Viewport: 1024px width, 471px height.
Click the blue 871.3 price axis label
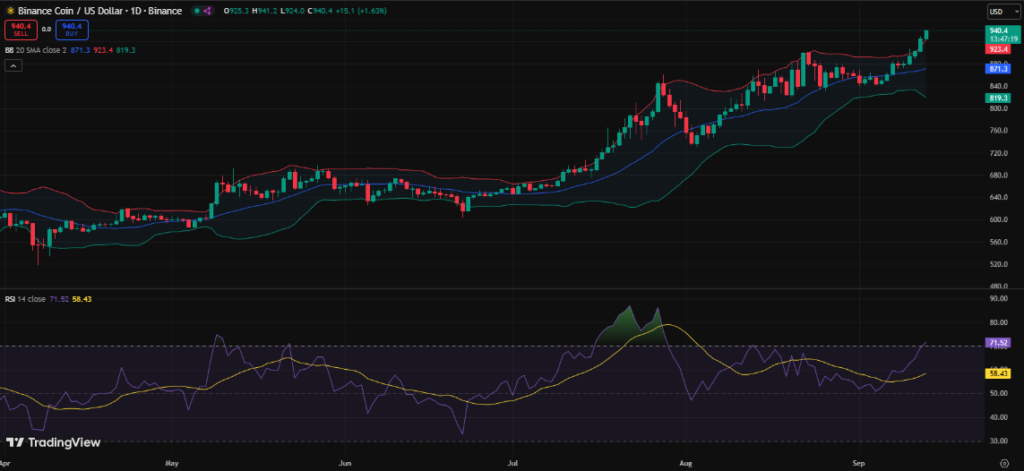(x=999, y=68)
